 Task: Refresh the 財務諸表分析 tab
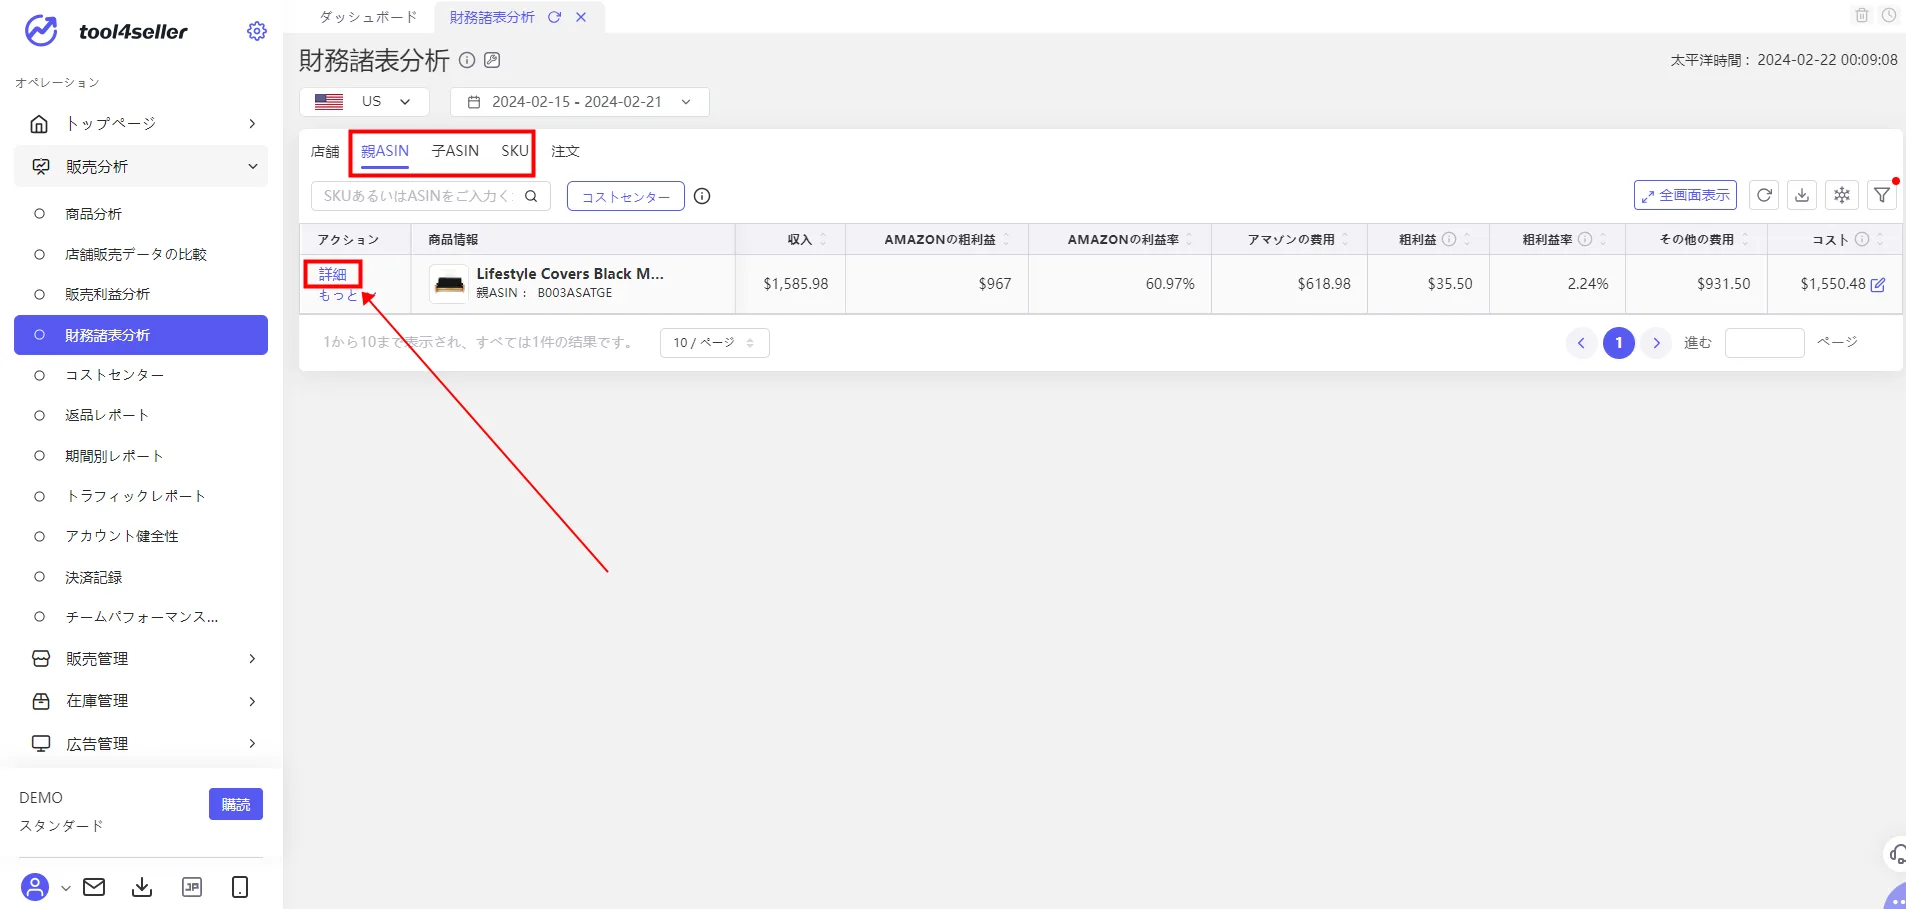pos(554,17)
